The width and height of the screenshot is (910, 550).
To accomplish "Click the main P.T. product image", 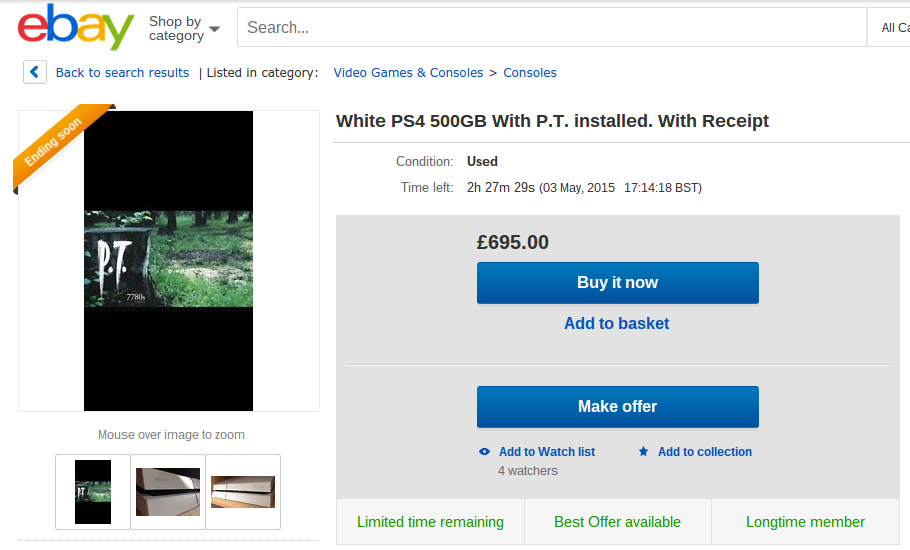I will [168, 261].
